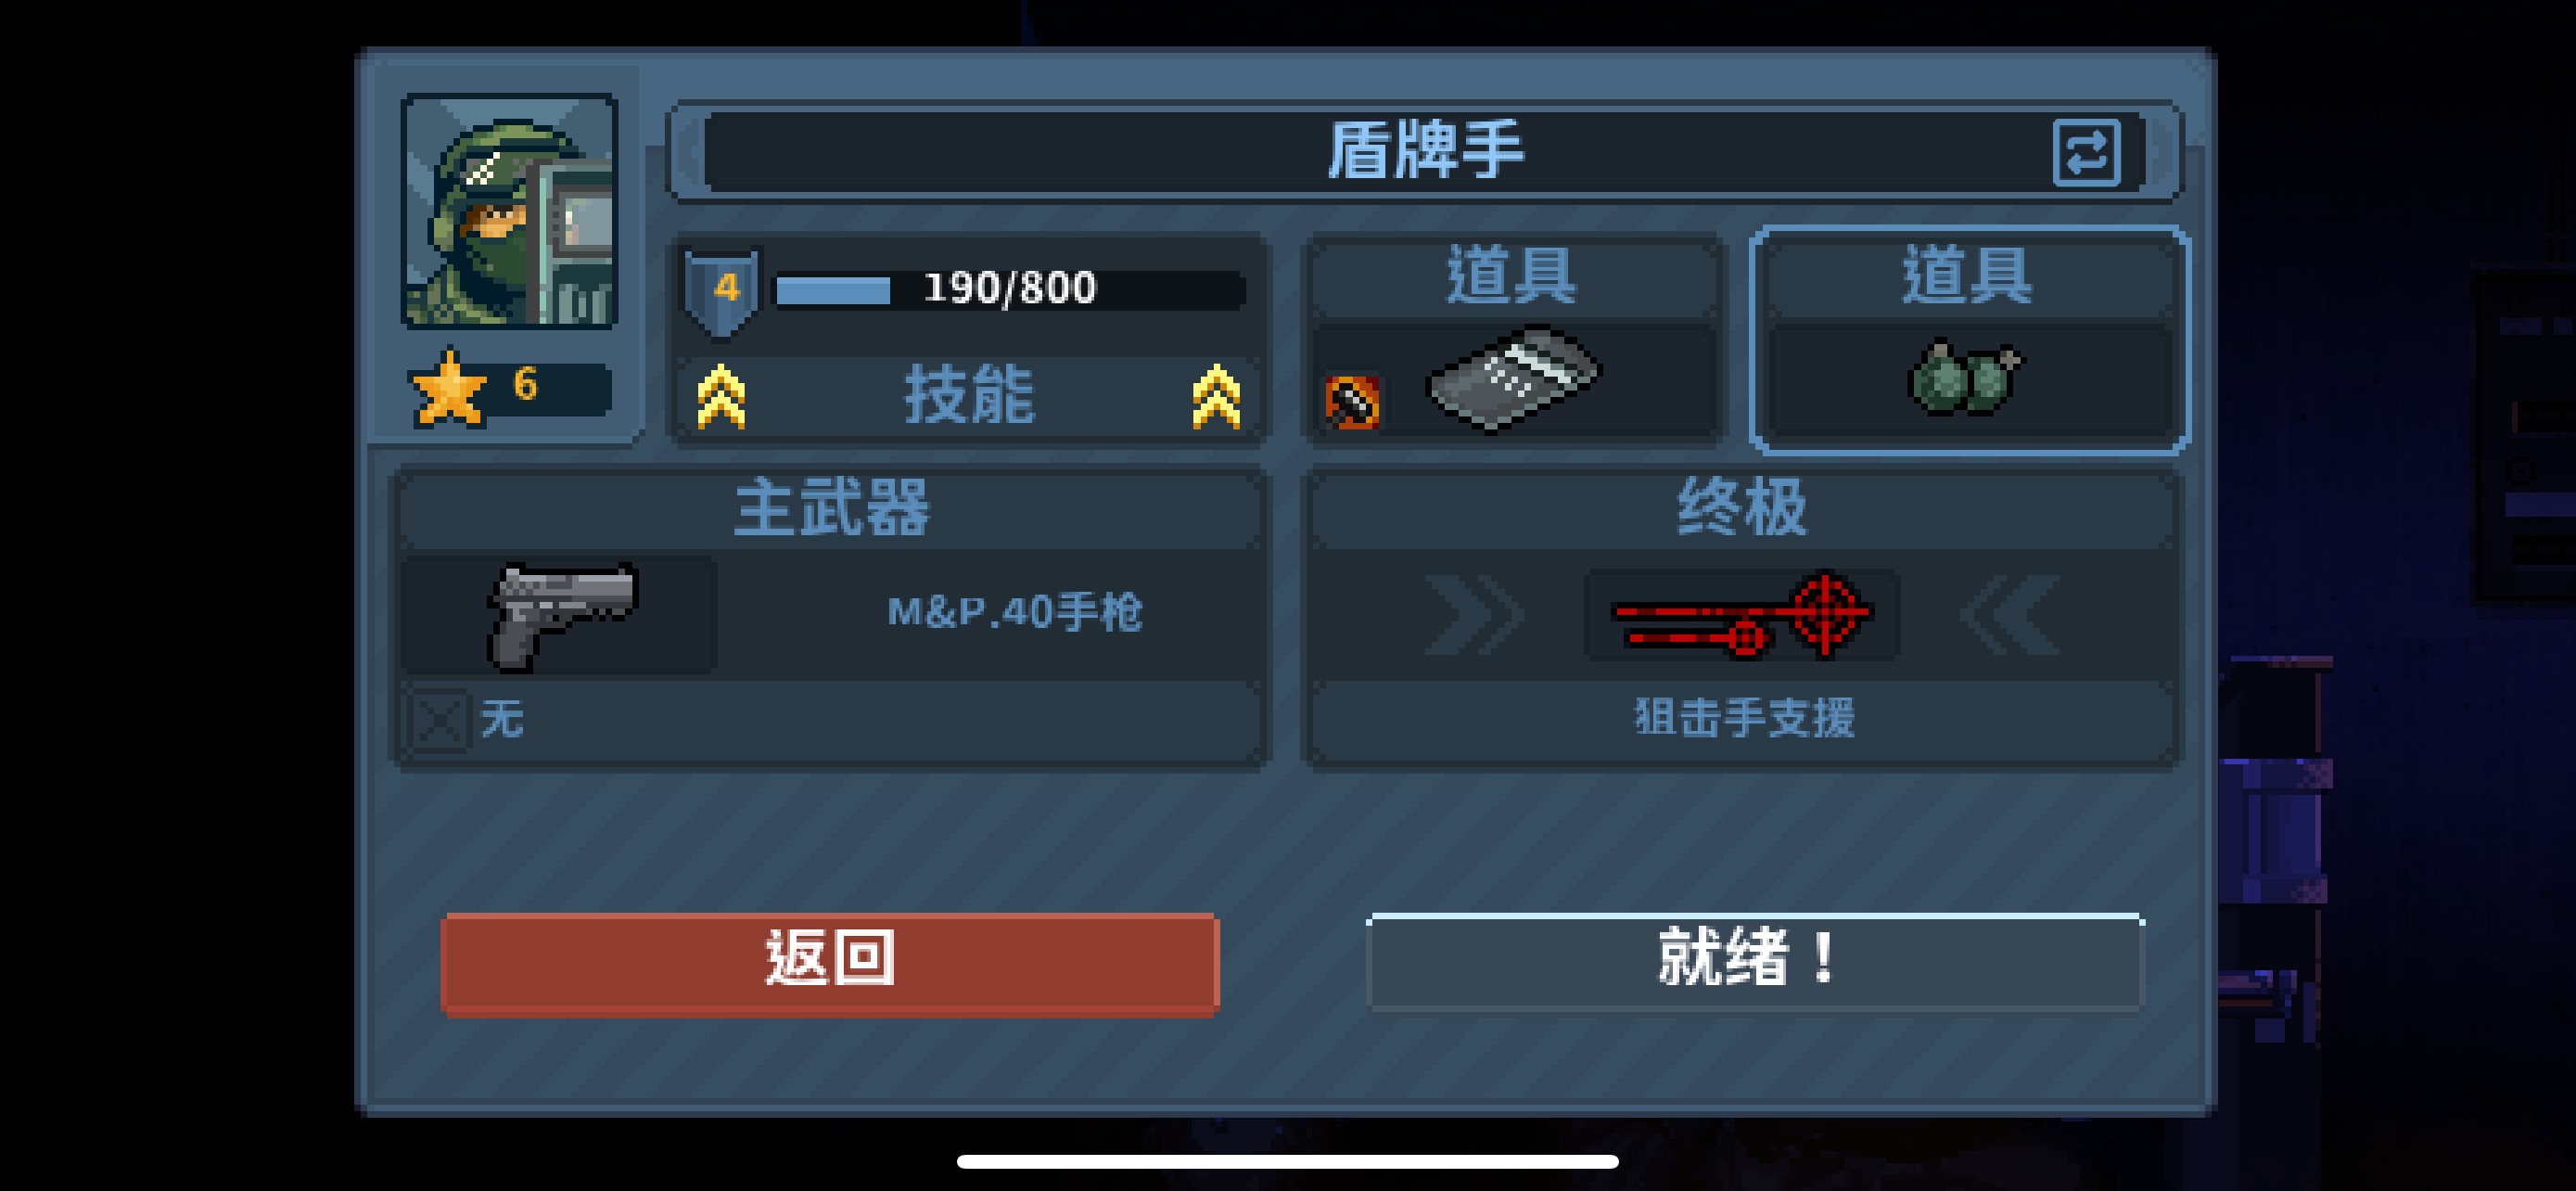The width and height of the screenshot is (2576, 1191).
Task: Toggle the empty attachment box labeled 无
Action: pos(439,719)
